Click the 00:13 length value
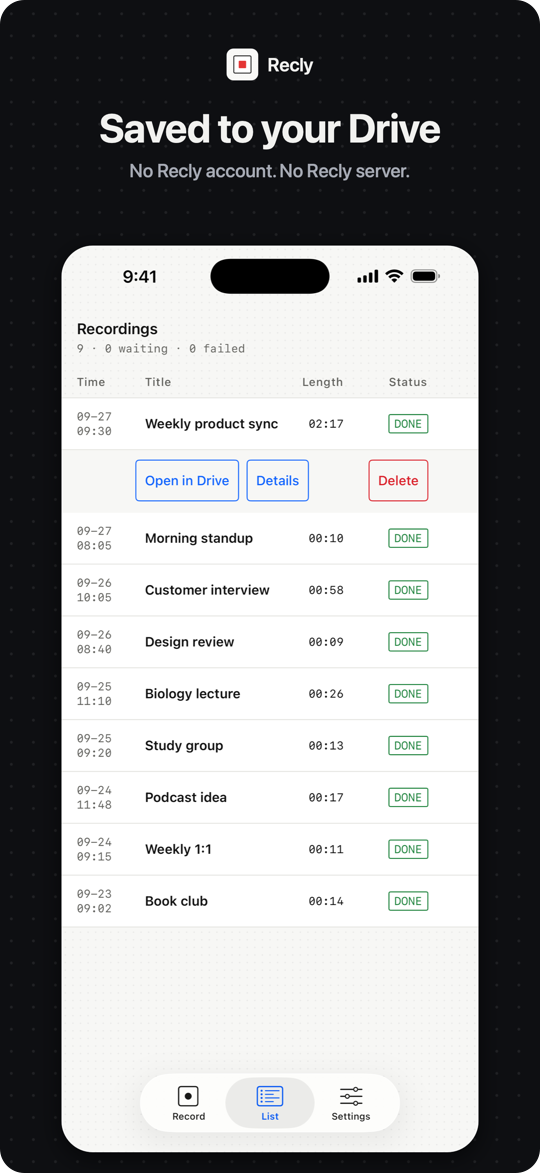The width and height of the screenshot is (540, 1173). click(x=326, y=746)
